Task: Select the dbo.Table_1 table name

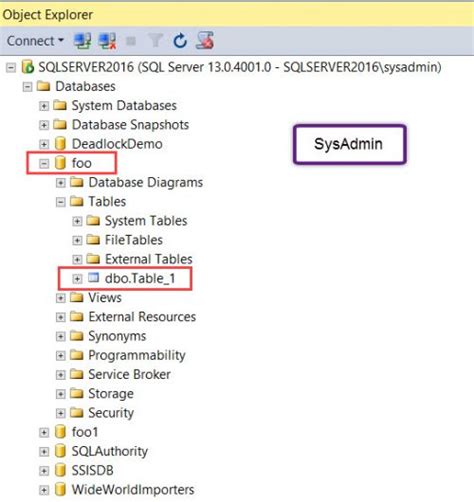Action: (x=140, y=278)
